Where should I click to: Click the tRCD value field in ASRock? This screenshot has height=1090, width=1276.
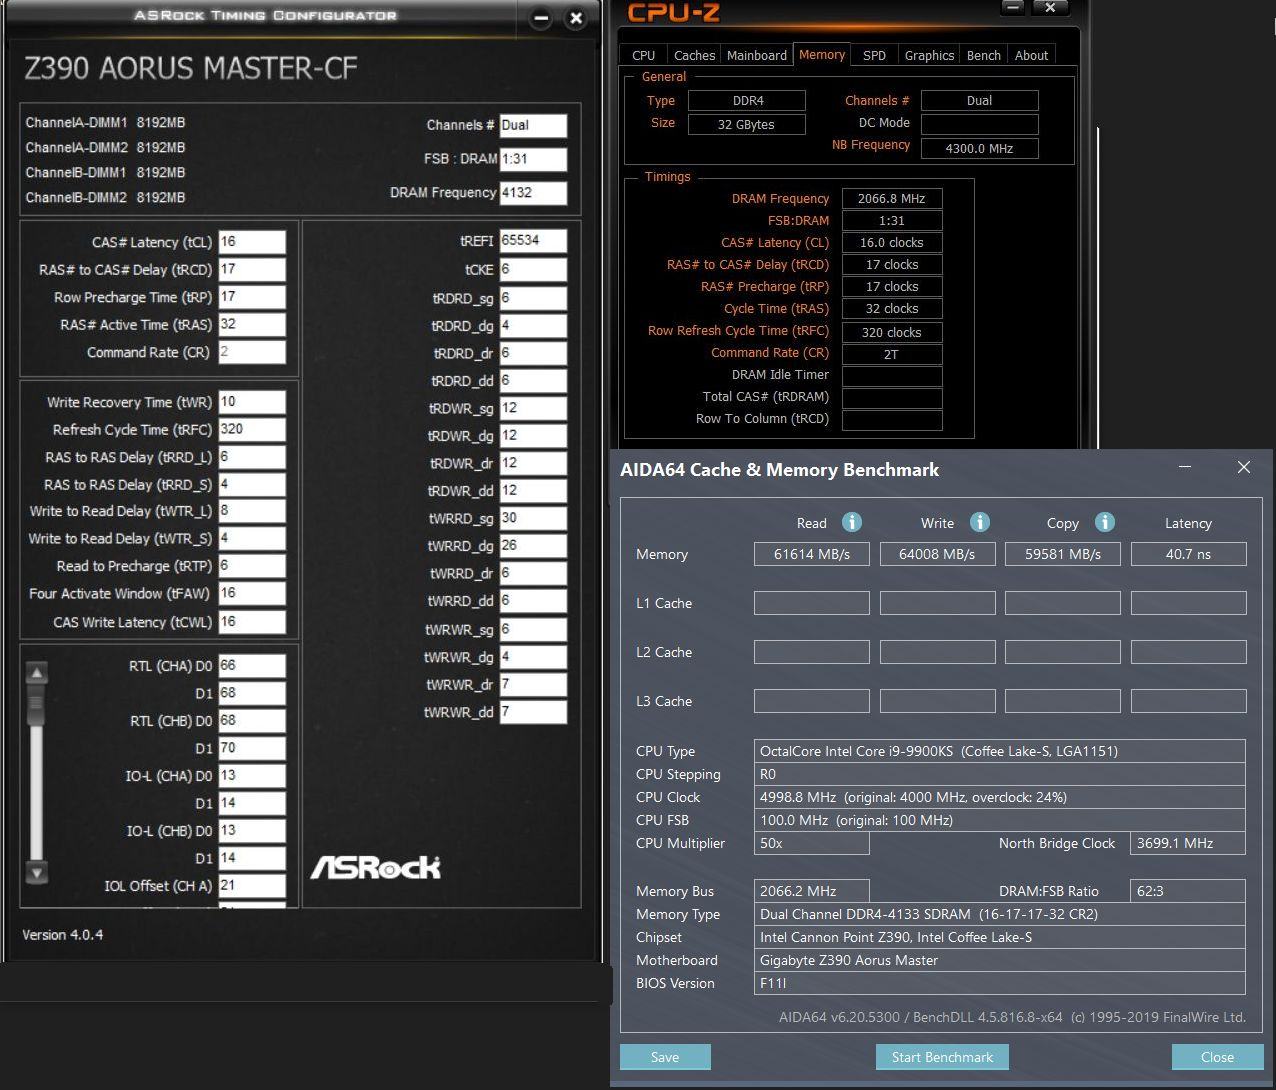(252, 269)
